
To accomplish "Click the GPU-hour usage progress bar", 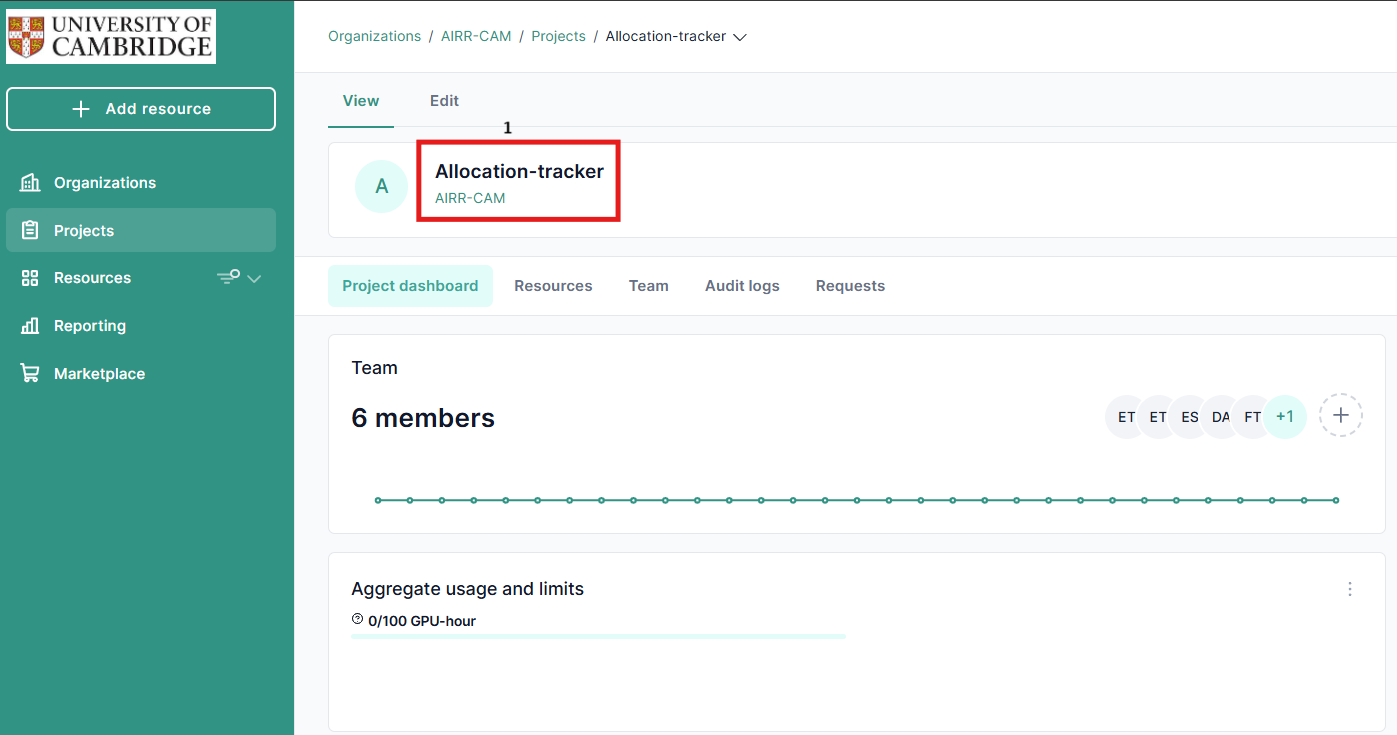I will (x=598, y=636).
